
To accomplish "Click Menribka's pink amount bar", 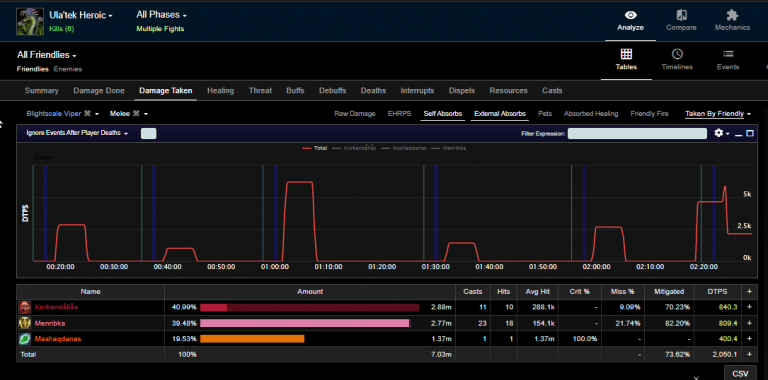I will 305,323.
